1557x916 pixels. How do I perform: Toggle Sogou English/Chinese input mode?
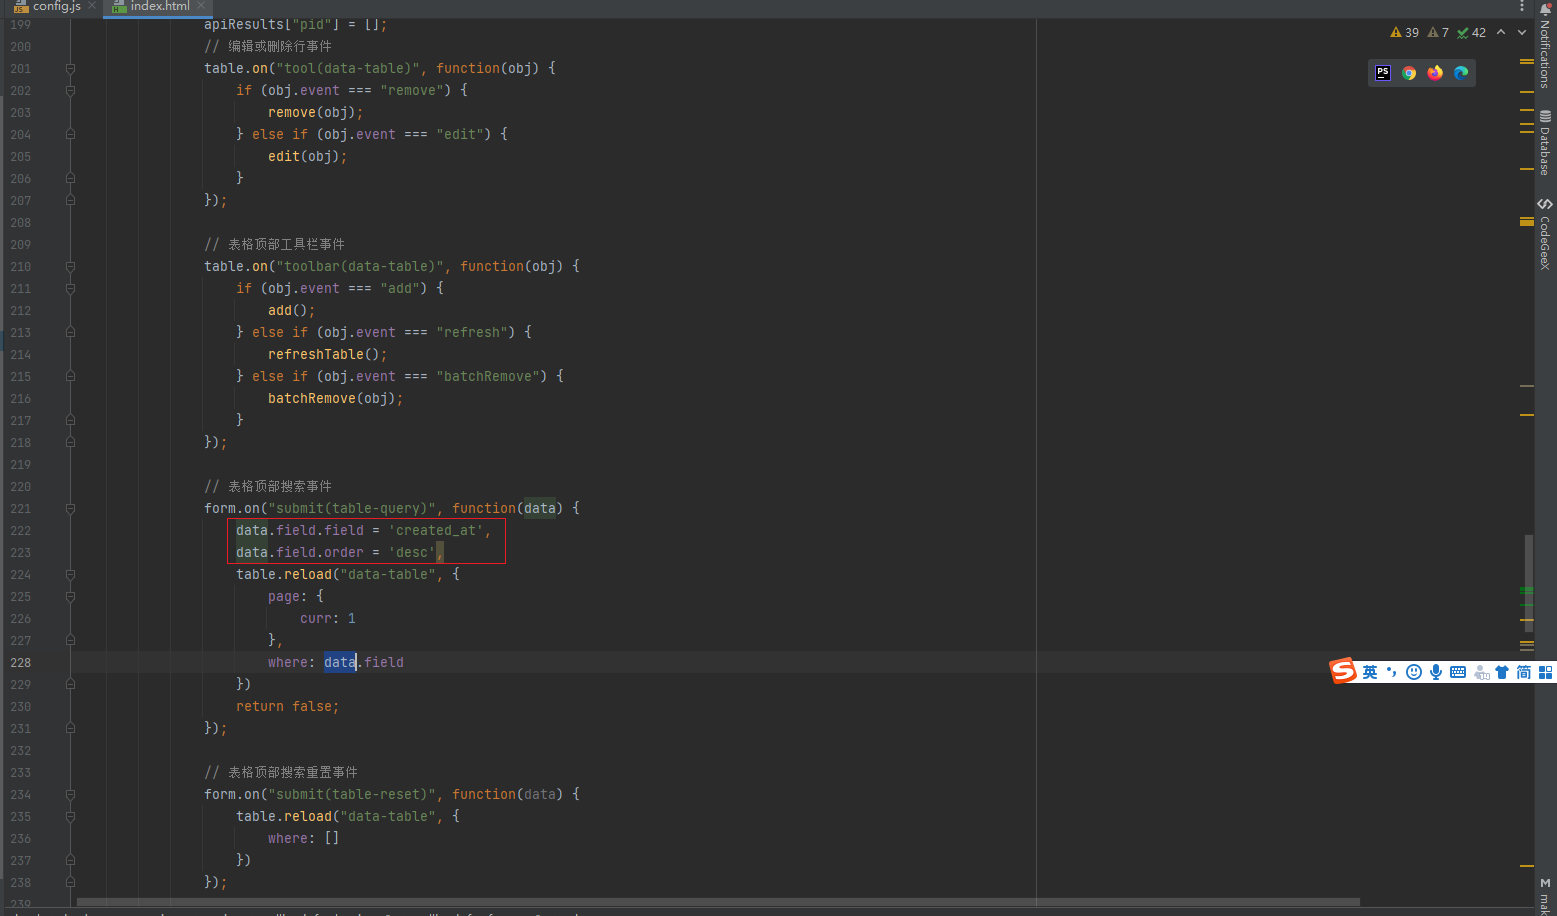[1370, 672]
